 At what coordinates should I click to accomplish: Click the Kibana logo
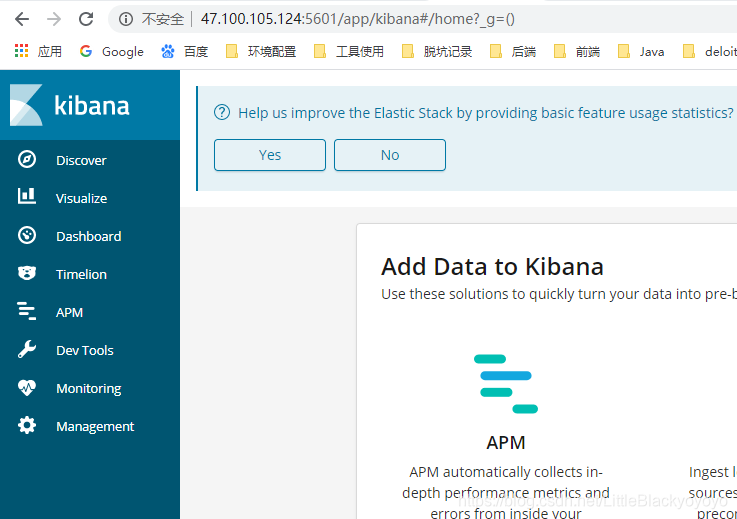[70, 105]
